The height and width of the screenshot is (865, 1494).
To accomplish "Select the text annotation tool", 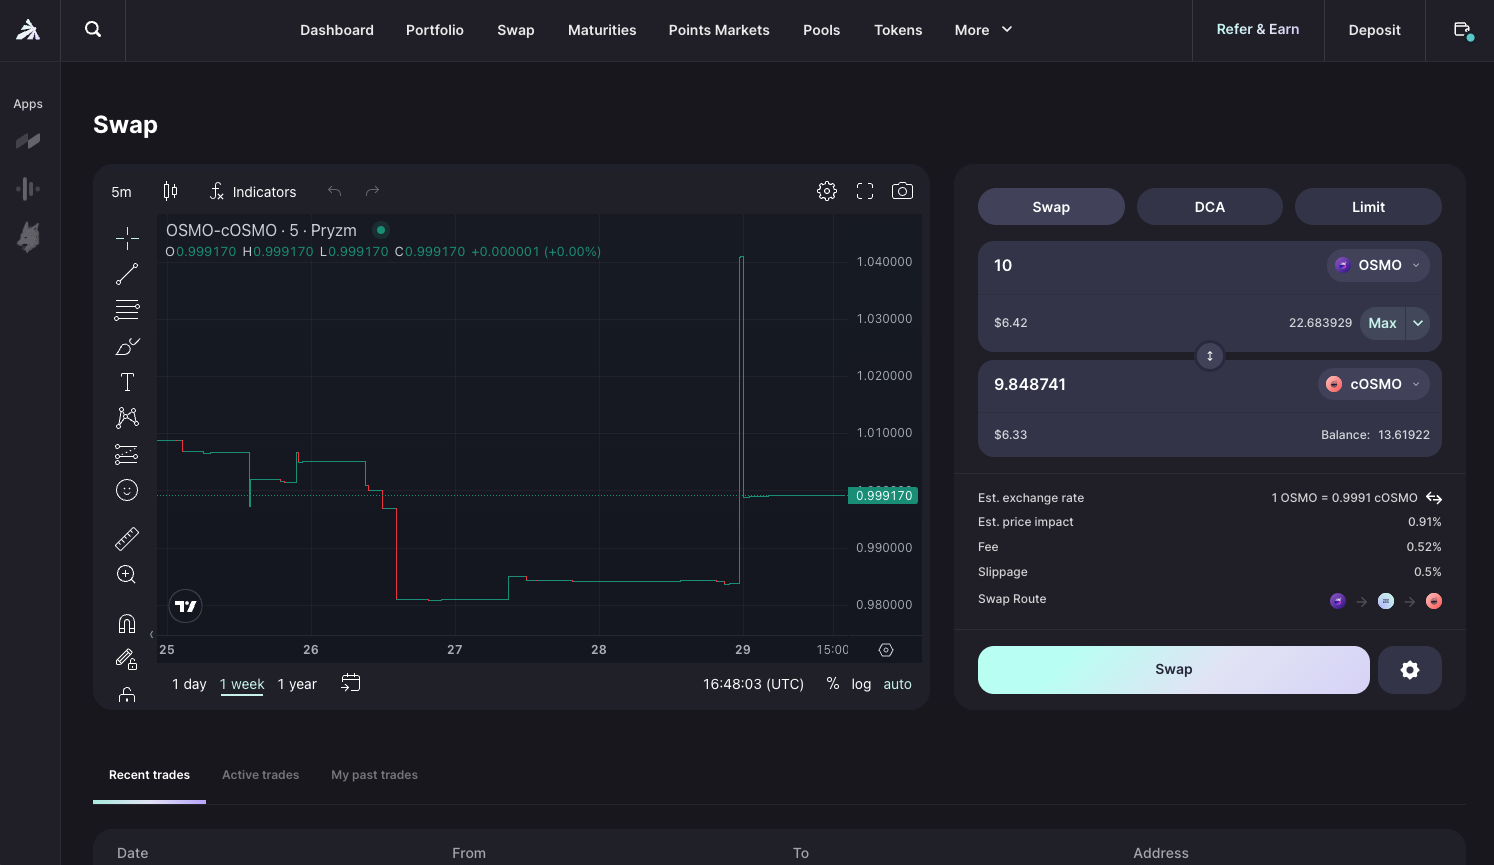I will (127, 382).
